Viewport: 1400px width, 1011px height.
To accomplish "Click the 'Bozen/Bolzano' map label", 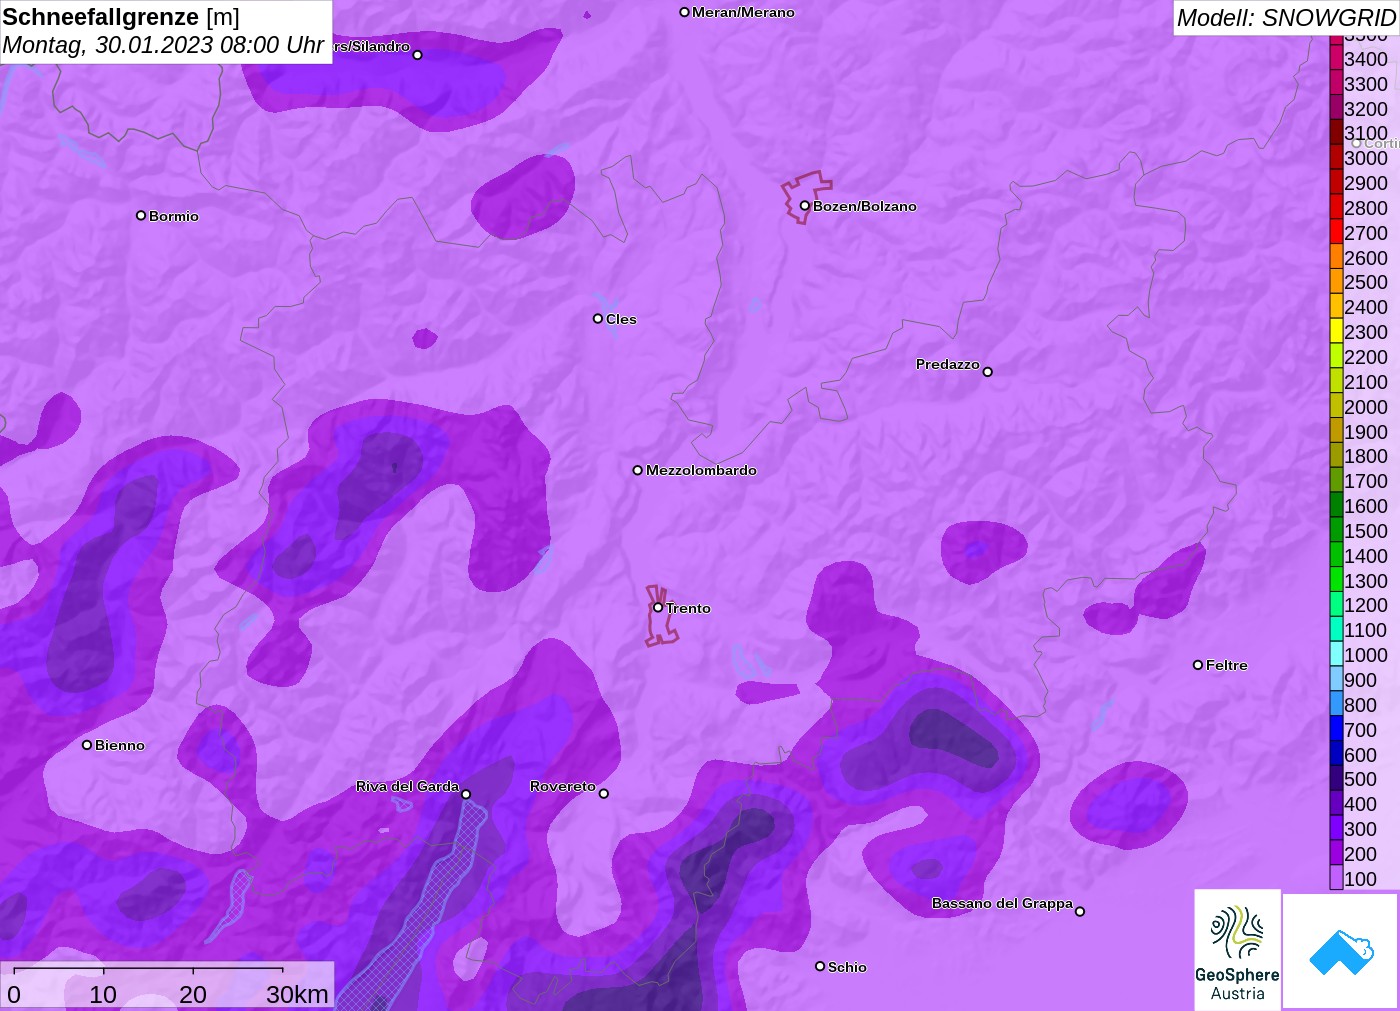I will tap(865, 206).
